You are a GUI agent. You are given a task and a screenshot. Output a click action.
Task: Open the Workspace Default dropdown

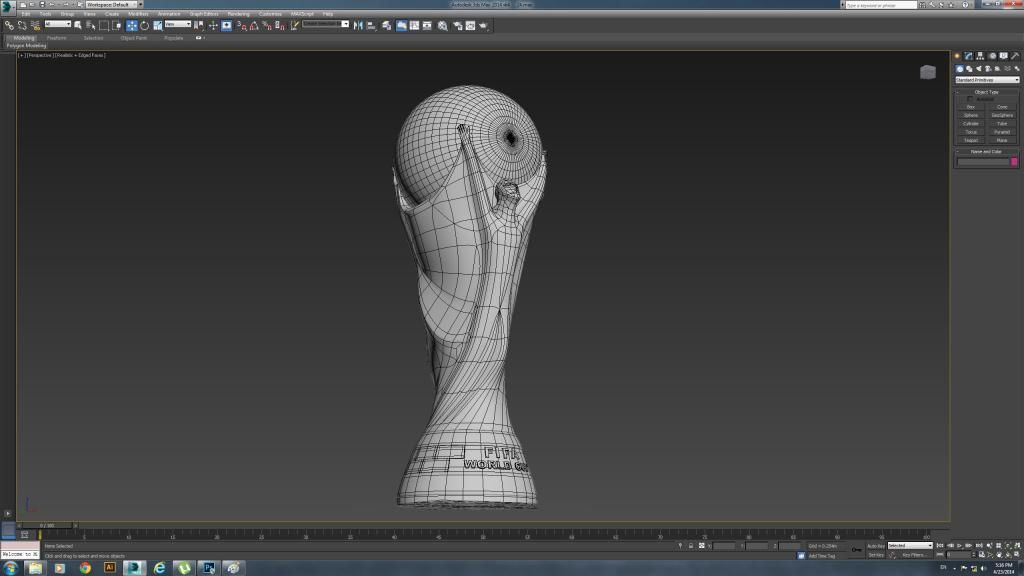pos(114,5)
